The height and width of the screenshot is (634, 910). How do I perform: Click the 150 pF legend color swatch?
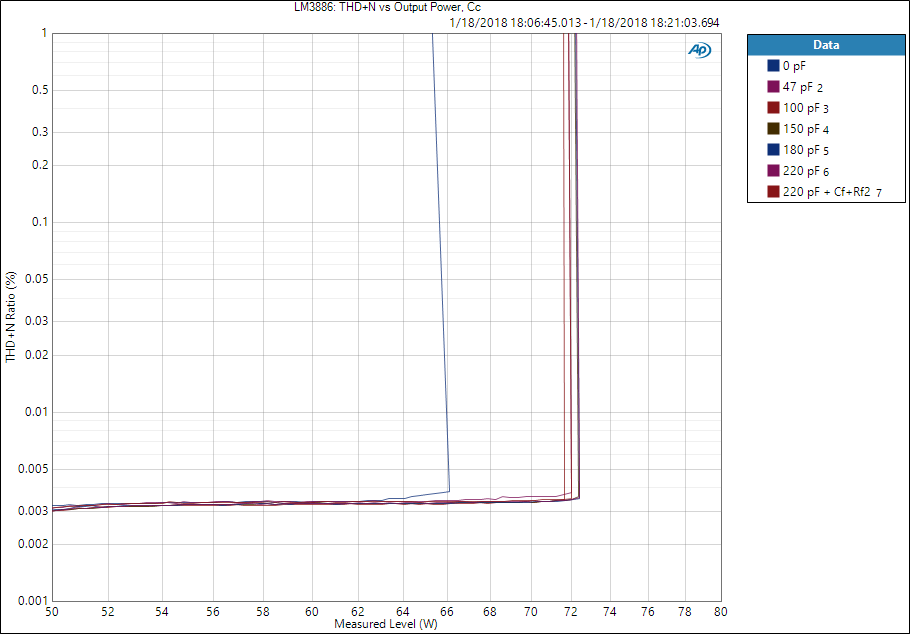click(773, 128)
